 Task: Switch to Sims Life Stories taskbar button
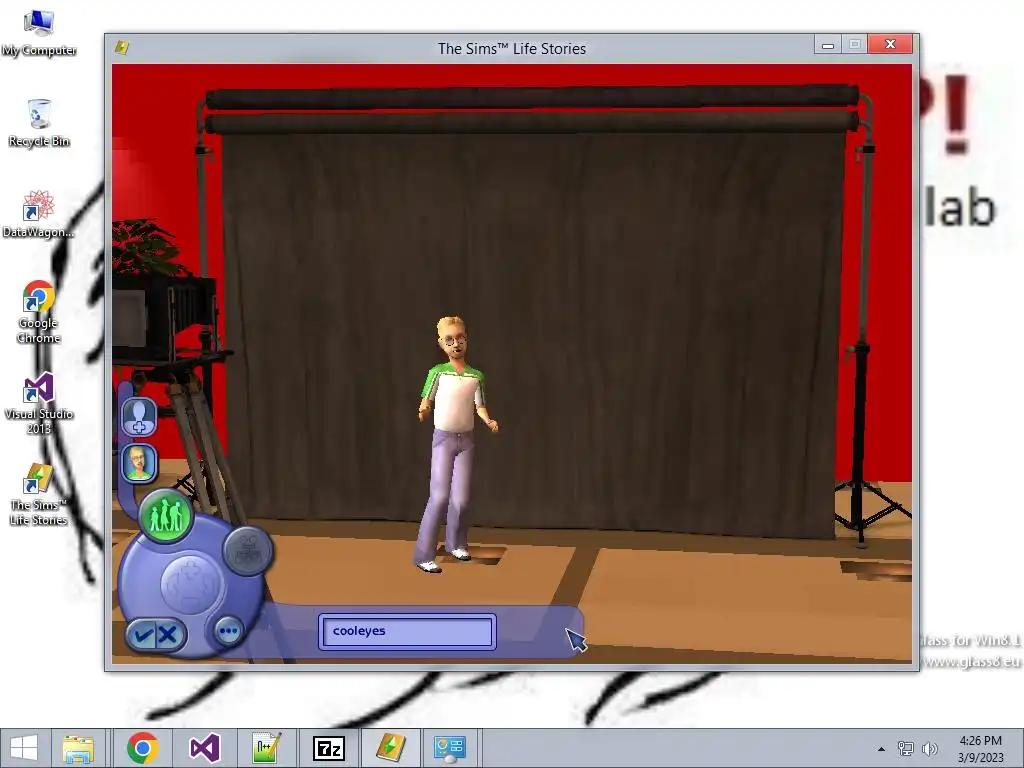pyautogui.click(x=391, y=748)
